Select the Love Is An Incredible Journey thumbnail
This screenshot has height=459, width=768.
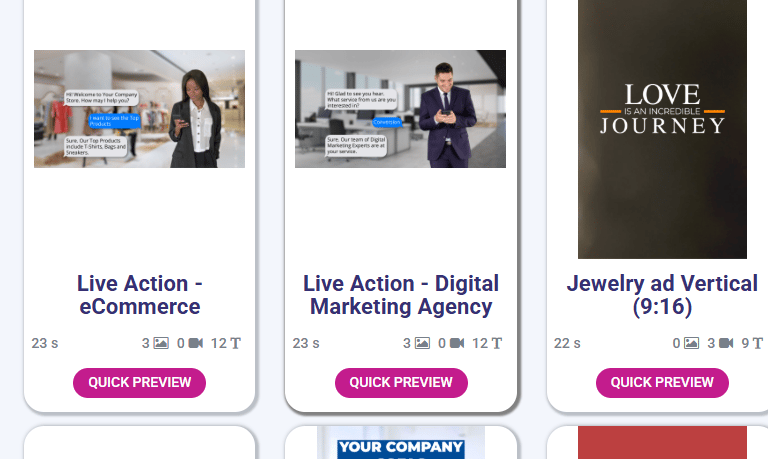click(662, 129)
